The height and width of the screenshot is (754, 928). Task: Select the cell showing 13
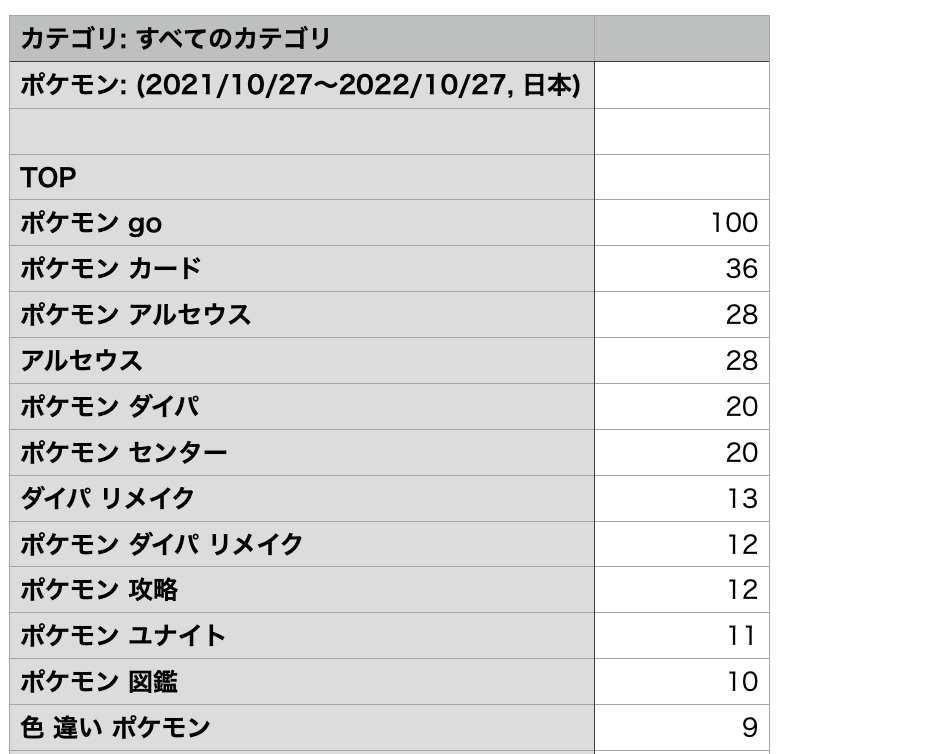pyautogui.click(x=682, y=498)
